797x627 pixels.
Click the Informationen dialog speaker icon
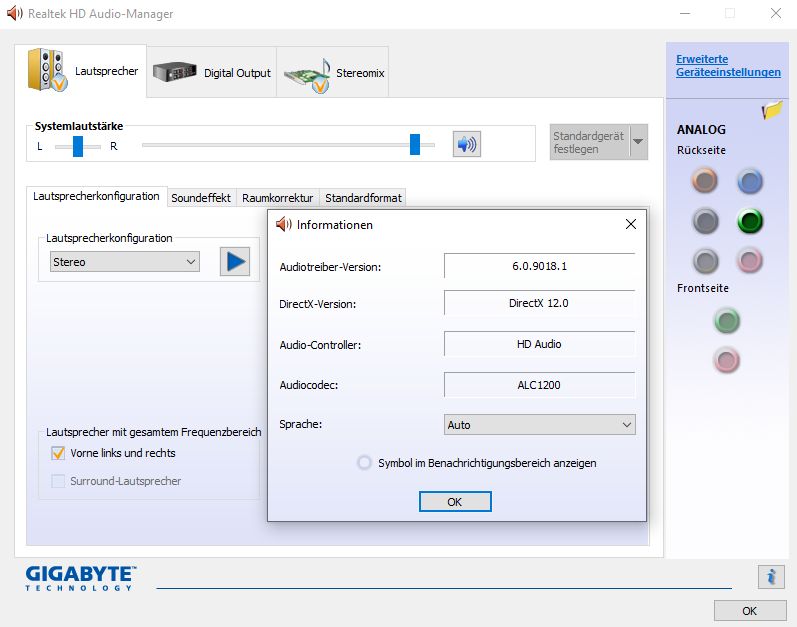[x=283, y=224]
